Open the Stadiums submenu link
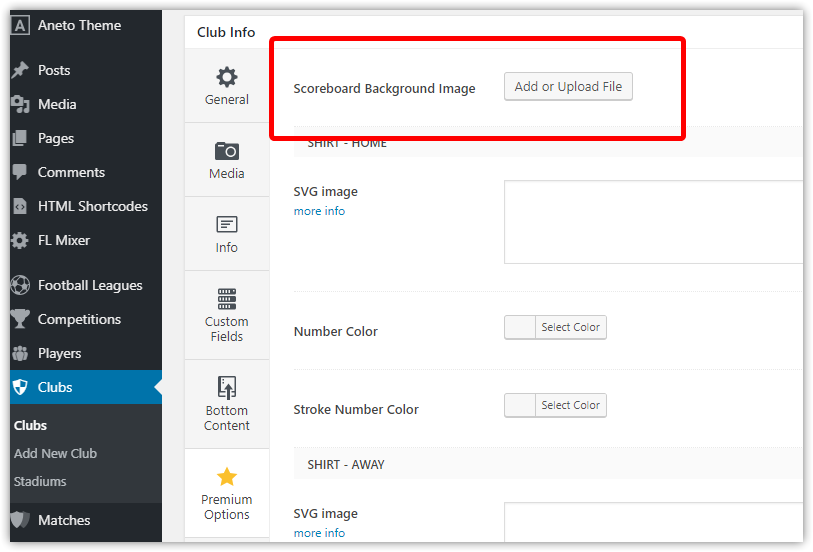813x552 pixels. 40,482
